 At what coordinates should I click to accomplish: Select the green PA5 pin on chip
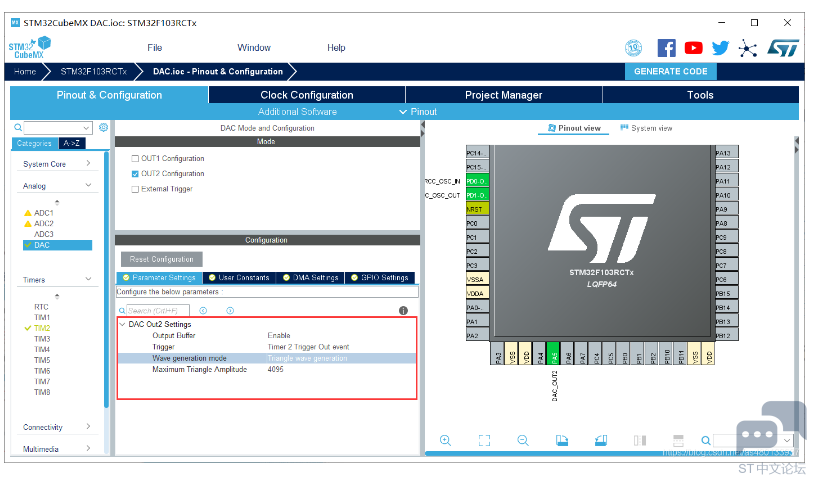point(554,353)
